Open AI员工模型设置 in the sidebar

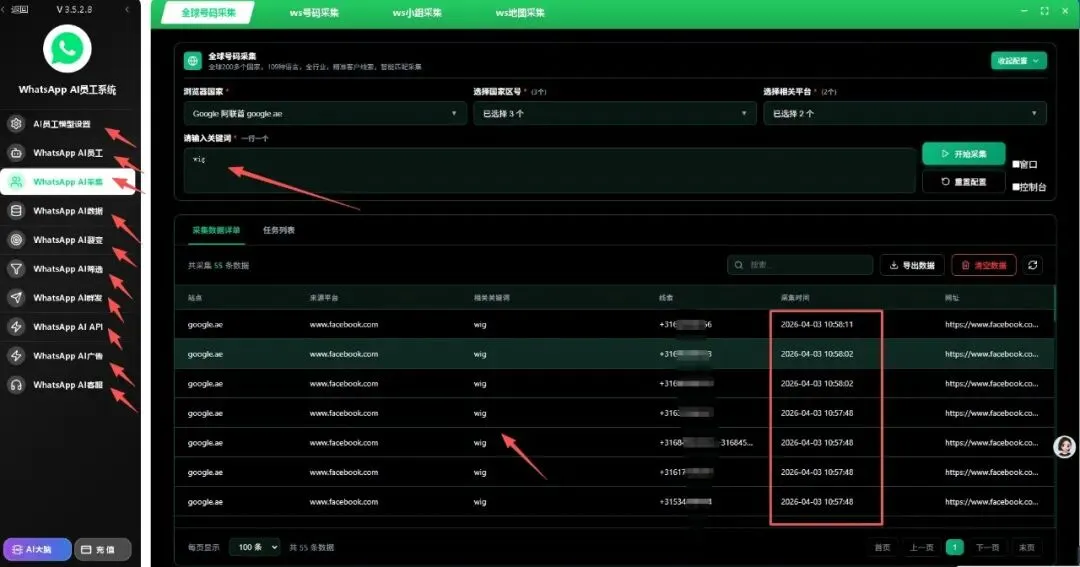pyautogui.click(x=68, y=124)
